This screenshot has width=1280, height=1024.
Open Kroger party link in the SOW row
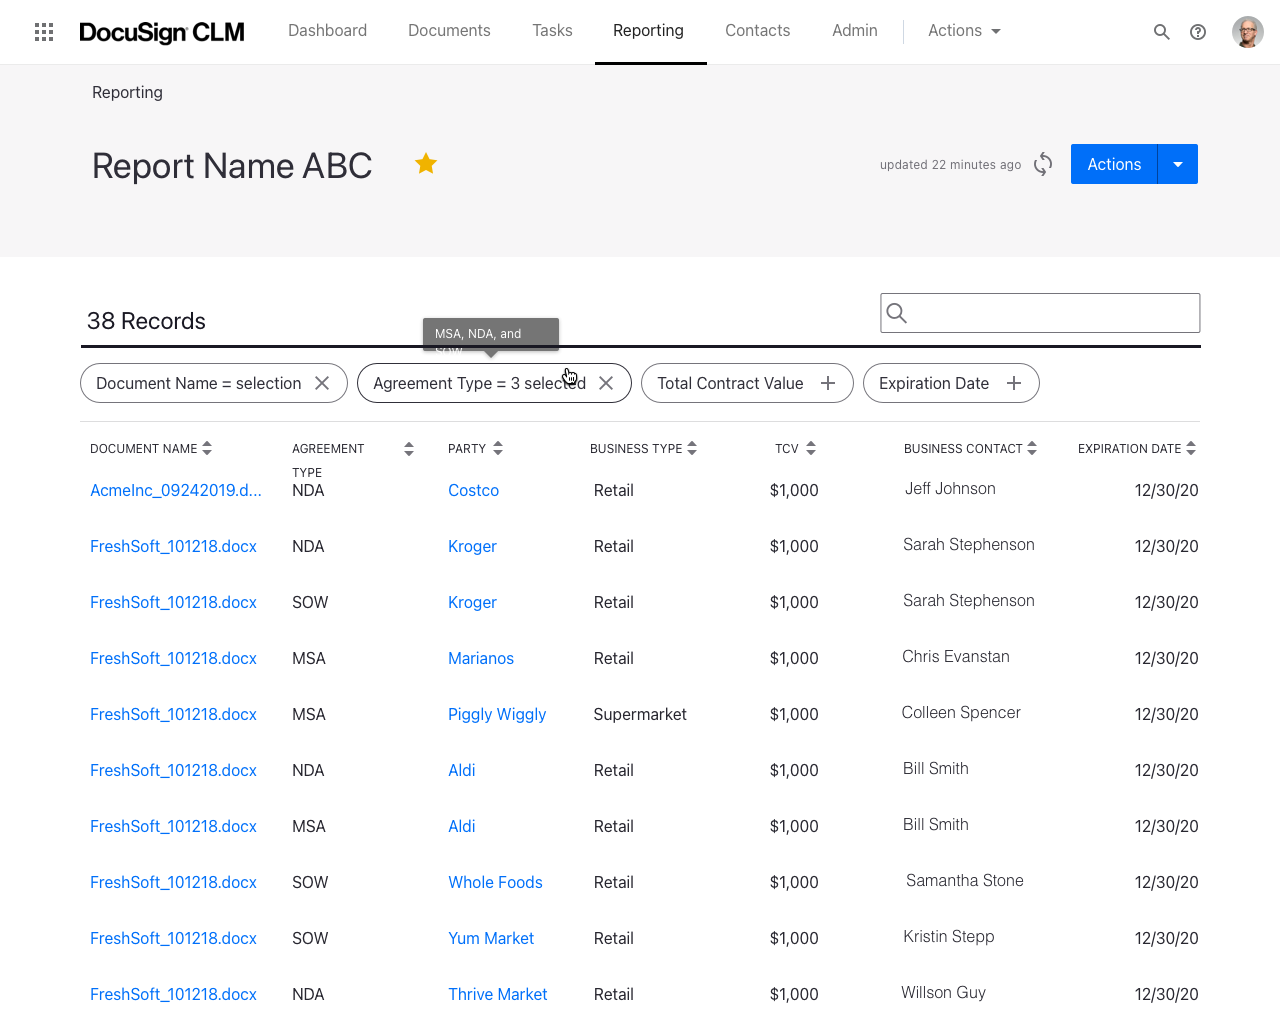tap(472, 602)
